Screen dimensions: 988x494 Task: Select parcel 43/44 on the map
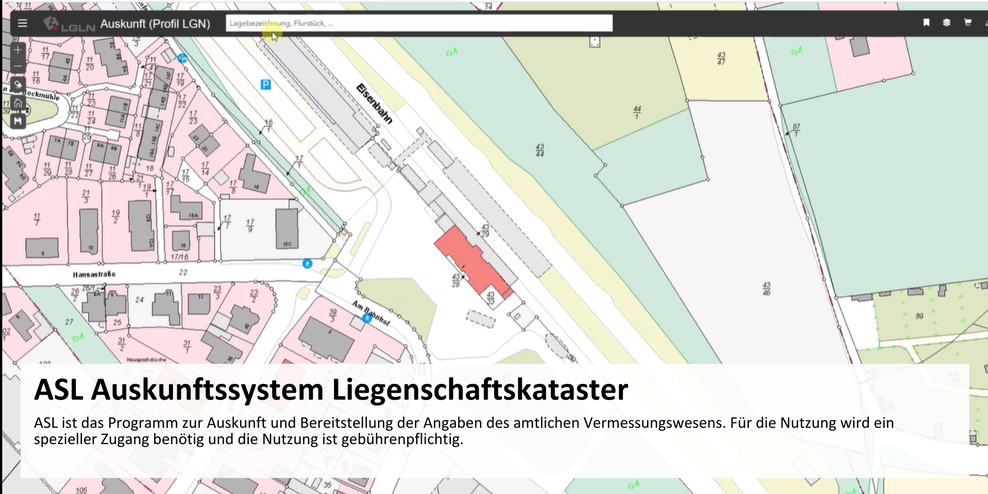[540, 150]
